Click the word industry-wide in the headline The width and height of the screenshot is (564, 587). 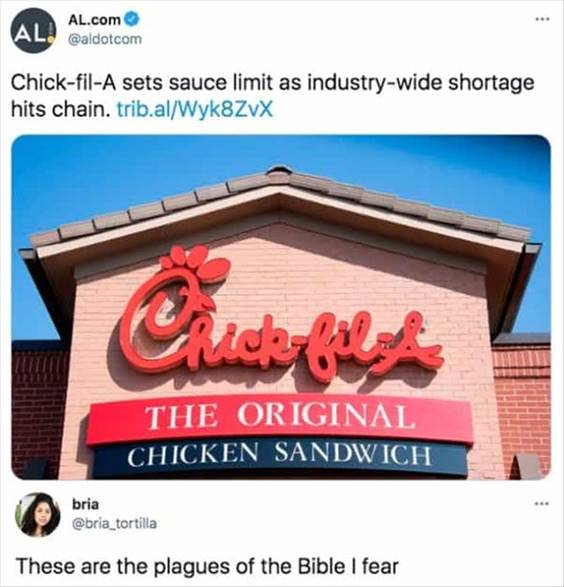coord(375,83)
